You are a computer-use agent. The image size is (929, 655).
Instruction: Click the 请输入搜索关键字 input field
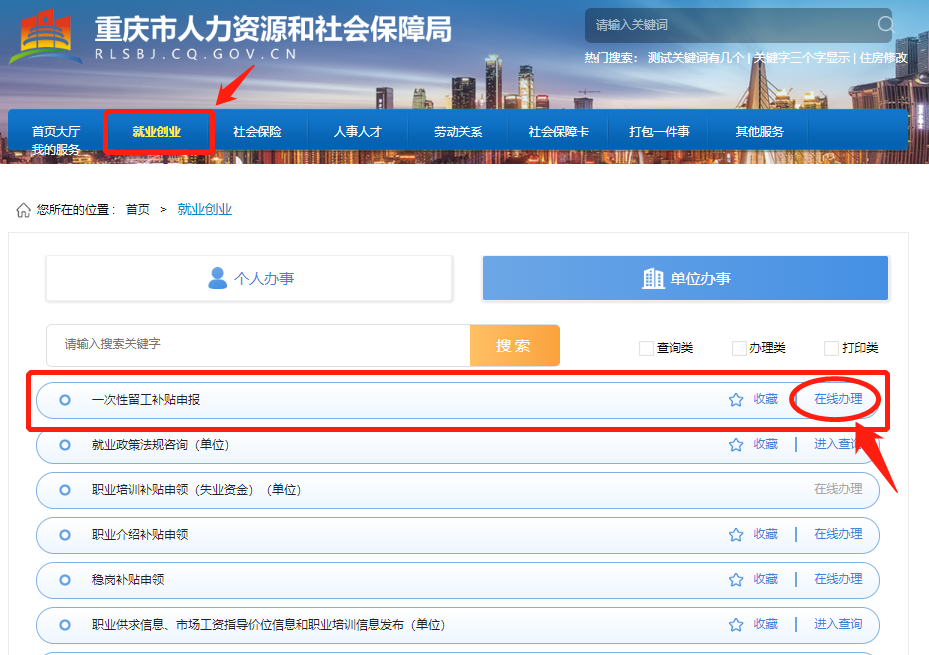(x=258, y=345)
